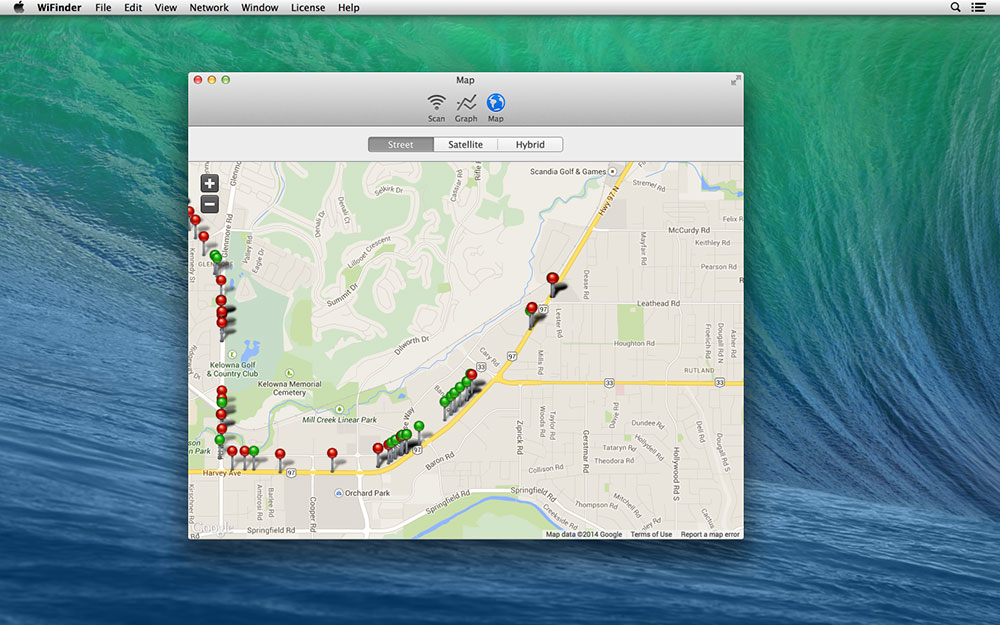Open the Help menu

point(349,8)
